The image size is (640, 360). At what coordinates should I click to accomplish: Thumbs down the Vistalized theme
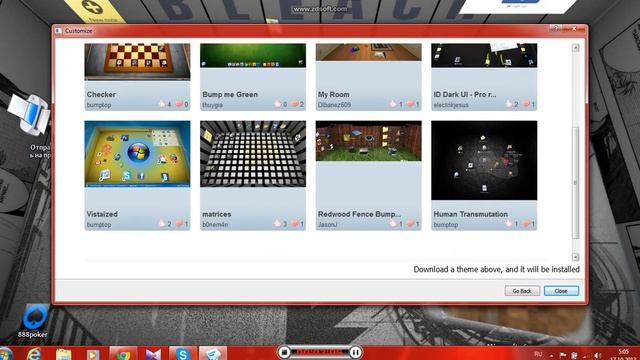(x=179, y=224)
